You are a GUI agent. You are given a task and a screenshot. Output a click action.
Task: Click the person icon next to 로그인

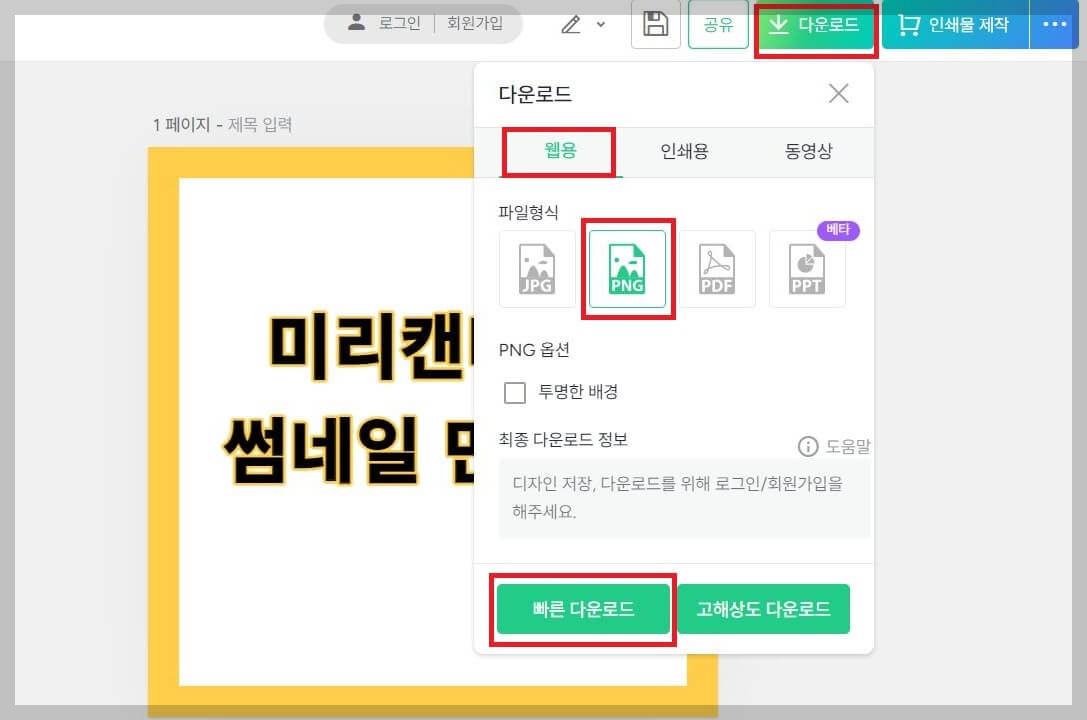point(357,24)
